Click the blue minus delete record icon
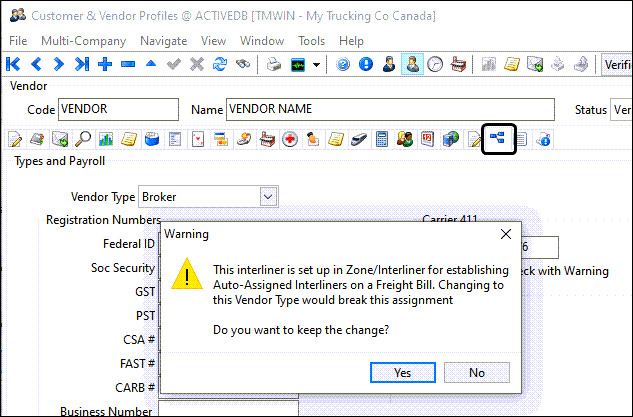This screenshot has width=633, height=417. click(x=128, y=64)
